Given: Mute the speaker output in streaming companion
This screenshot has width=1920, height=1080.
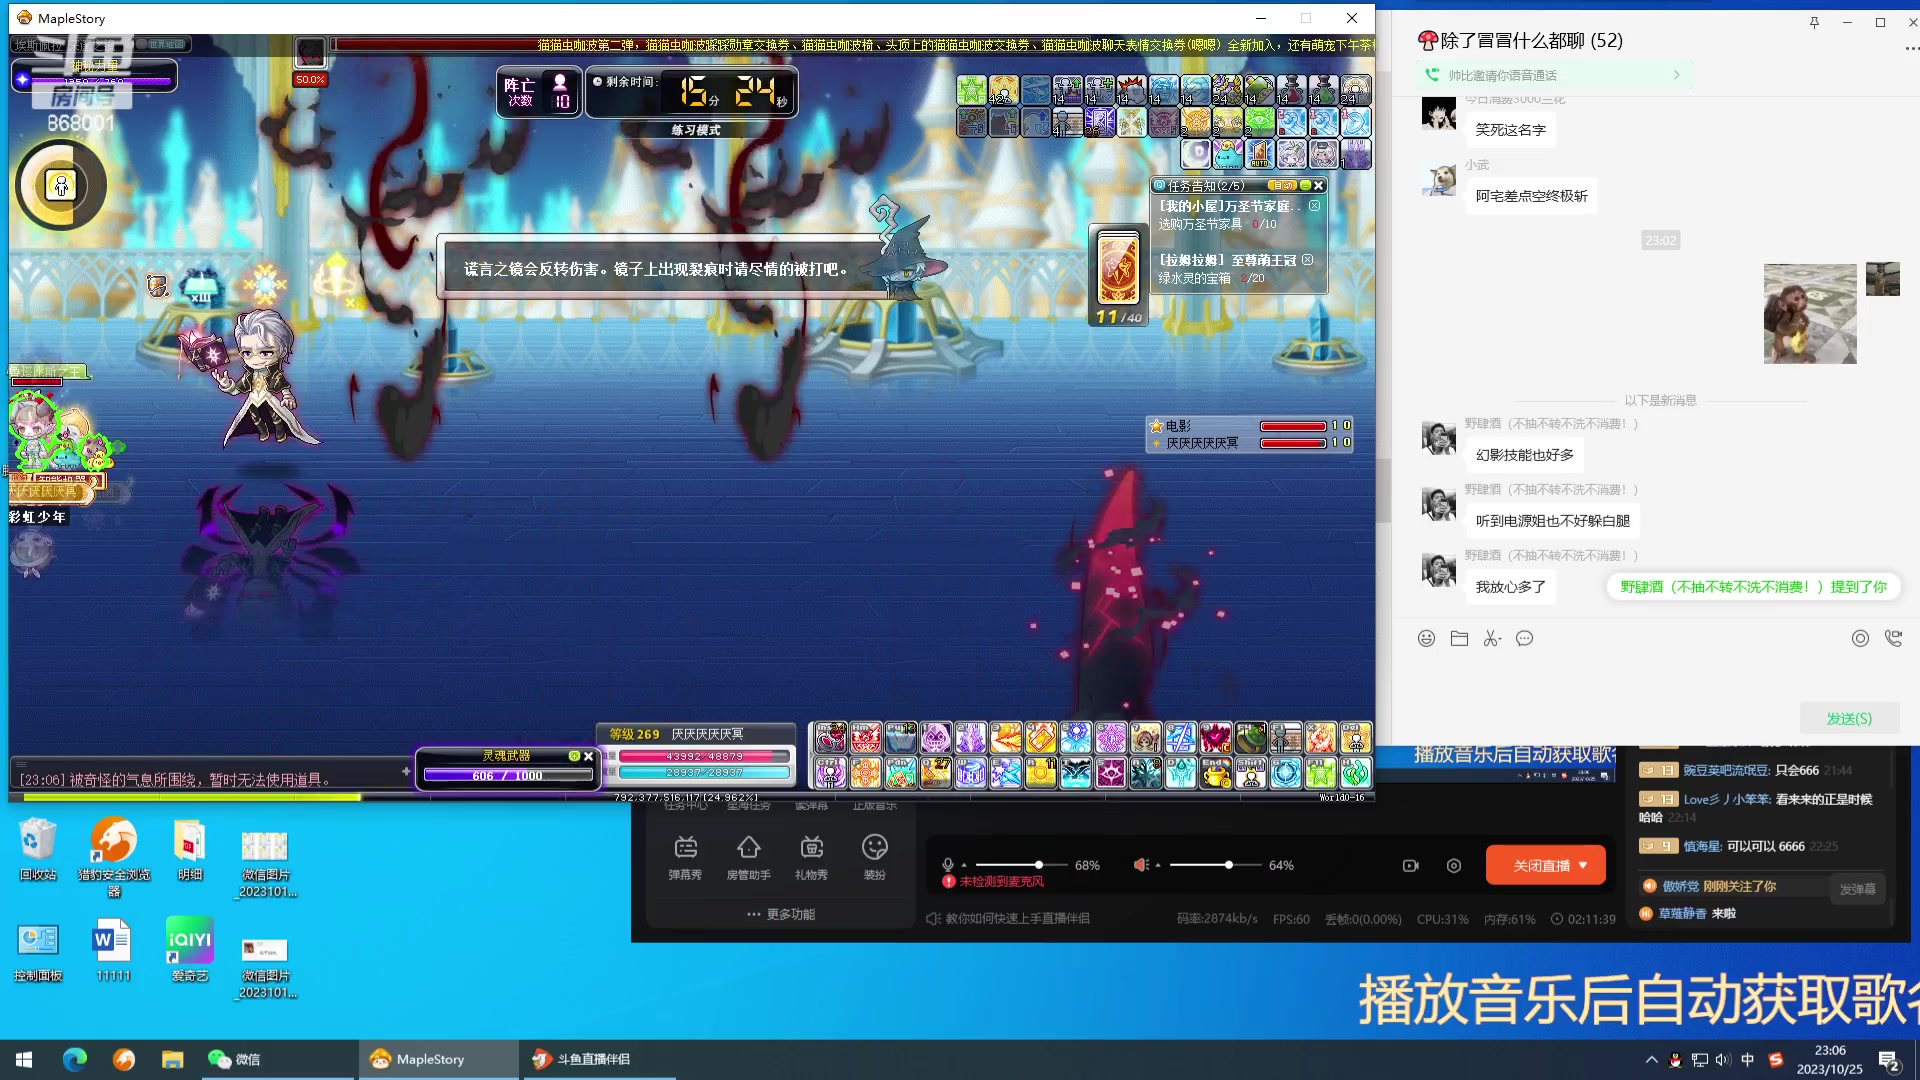Looking at the screenshot, I should (x=1140, y=865).
